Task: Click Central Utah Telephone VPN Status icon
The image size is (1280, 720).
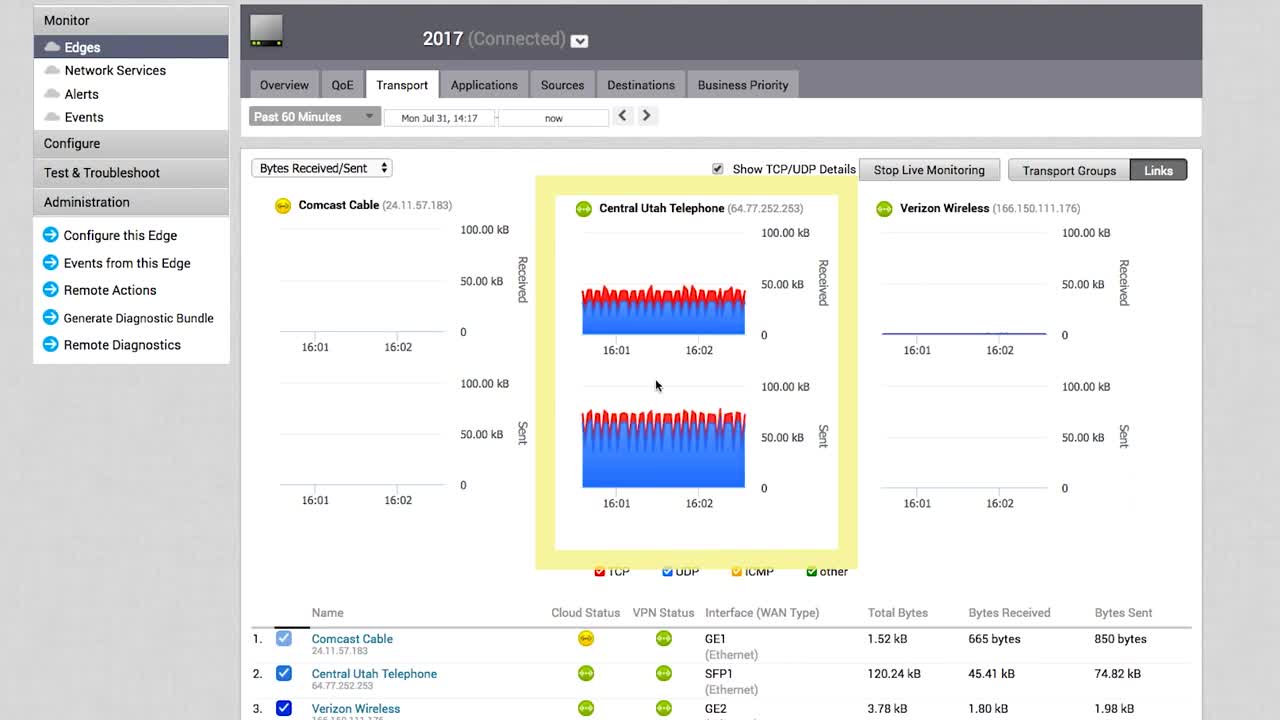Action: pos(663,673)
